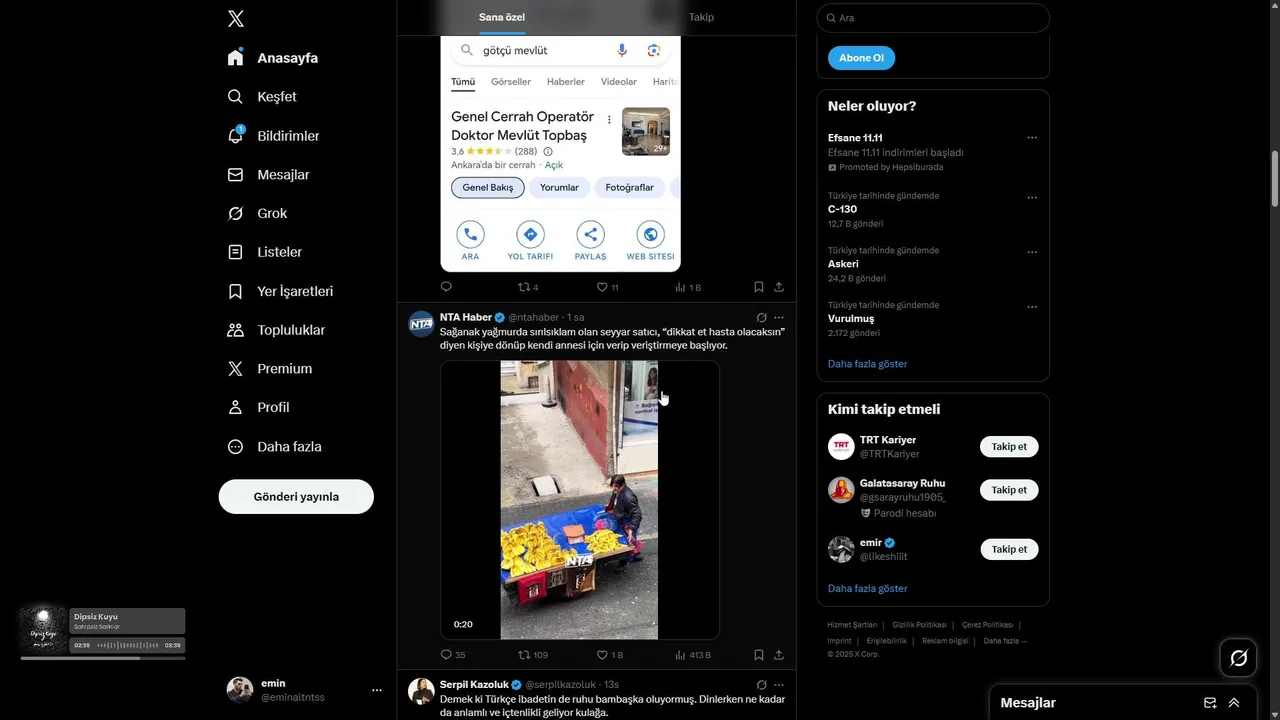Bookmark the NTA Haber post

(759, 655)
